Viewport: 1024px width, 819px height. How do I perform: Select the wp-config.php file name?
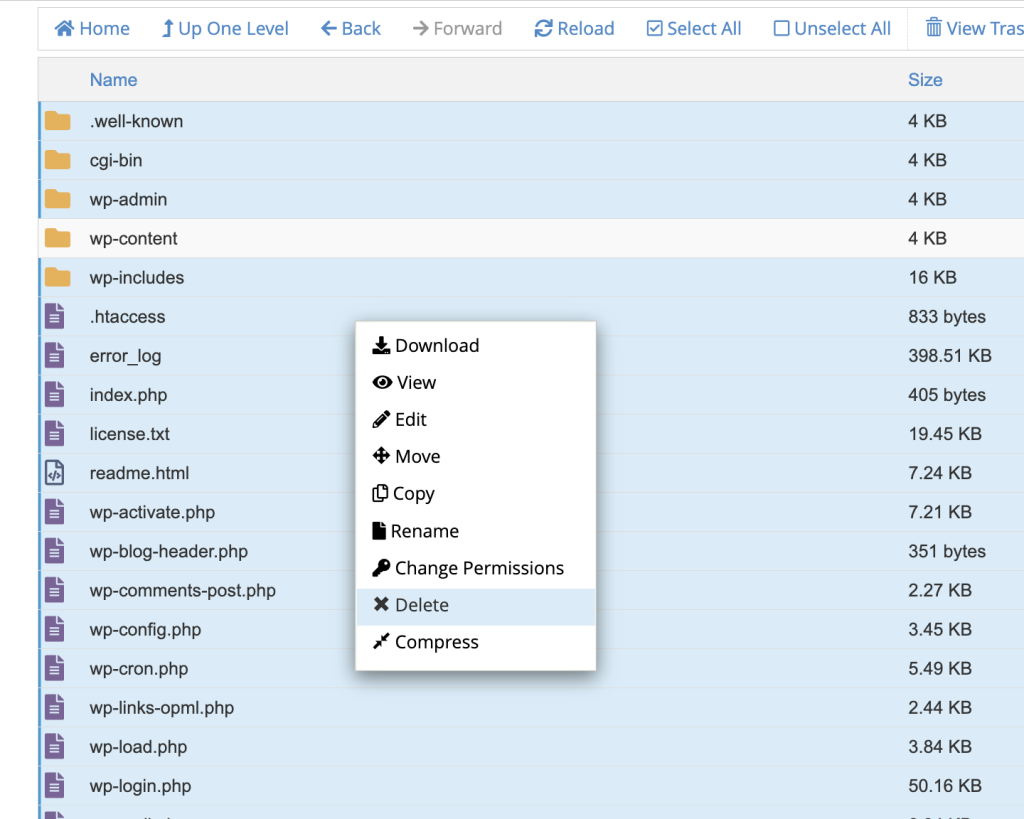145,630
